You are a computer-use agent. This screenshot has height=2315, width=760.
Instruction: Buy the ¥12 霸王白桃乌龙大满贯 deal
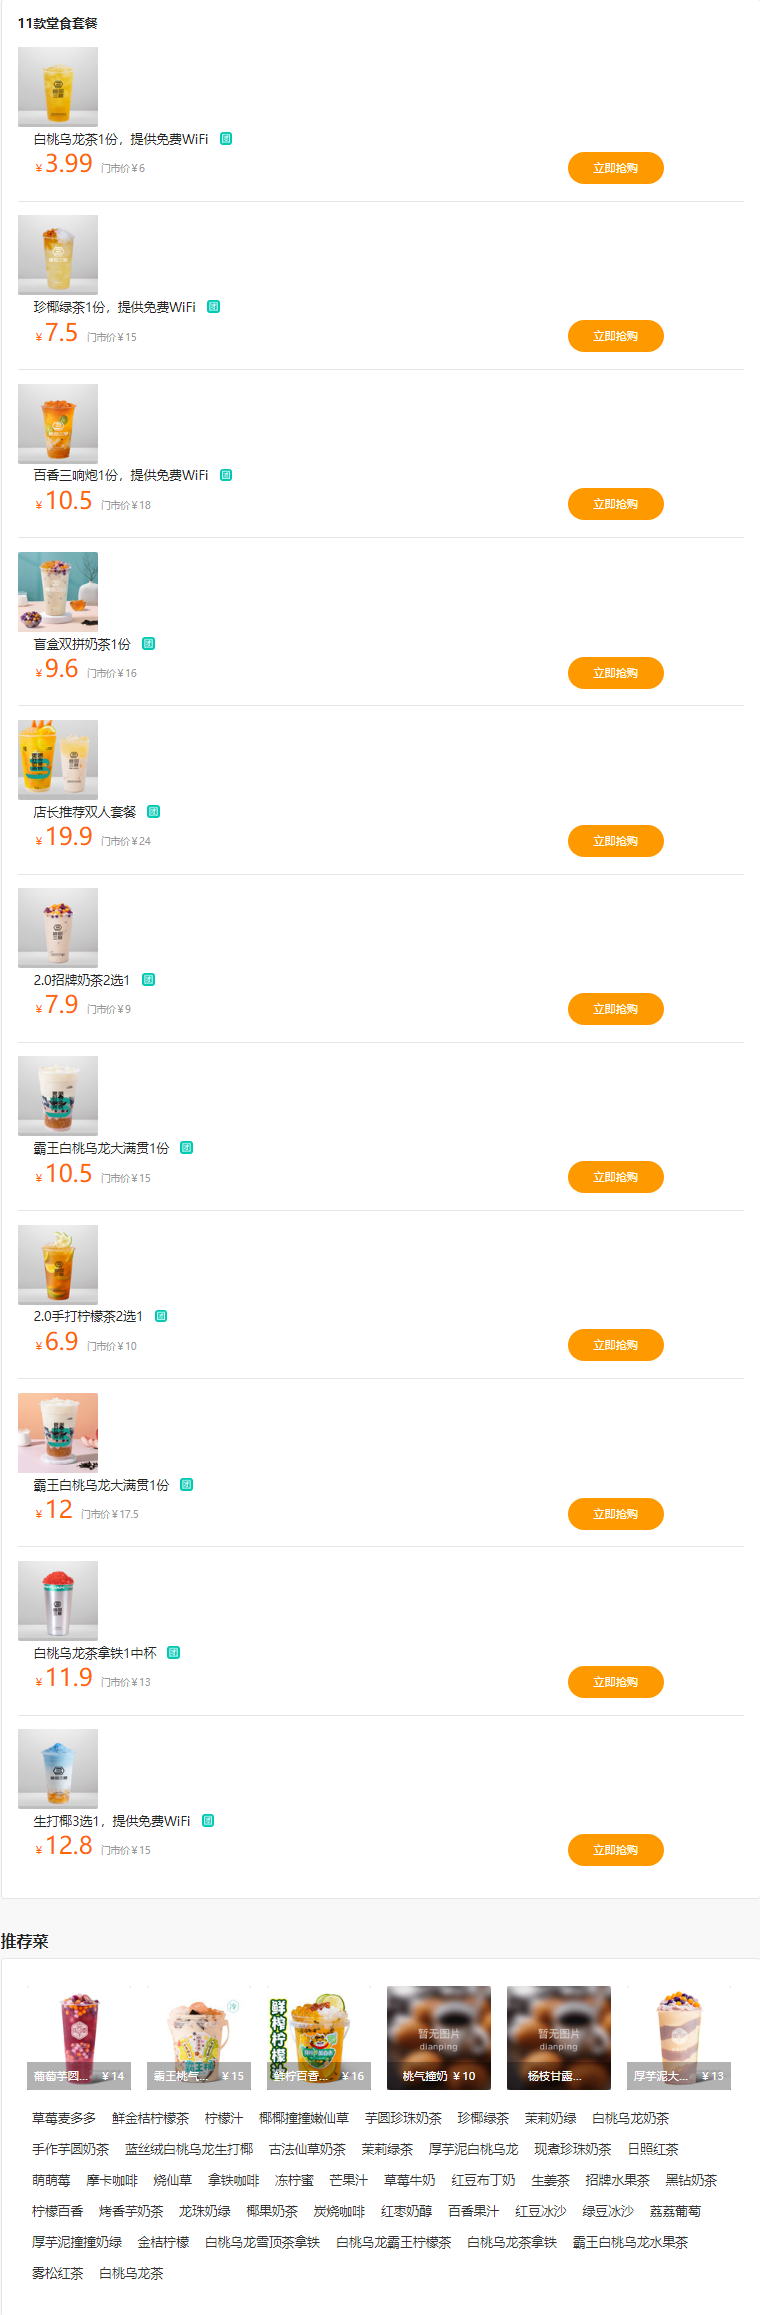(x=615, y=1514)
